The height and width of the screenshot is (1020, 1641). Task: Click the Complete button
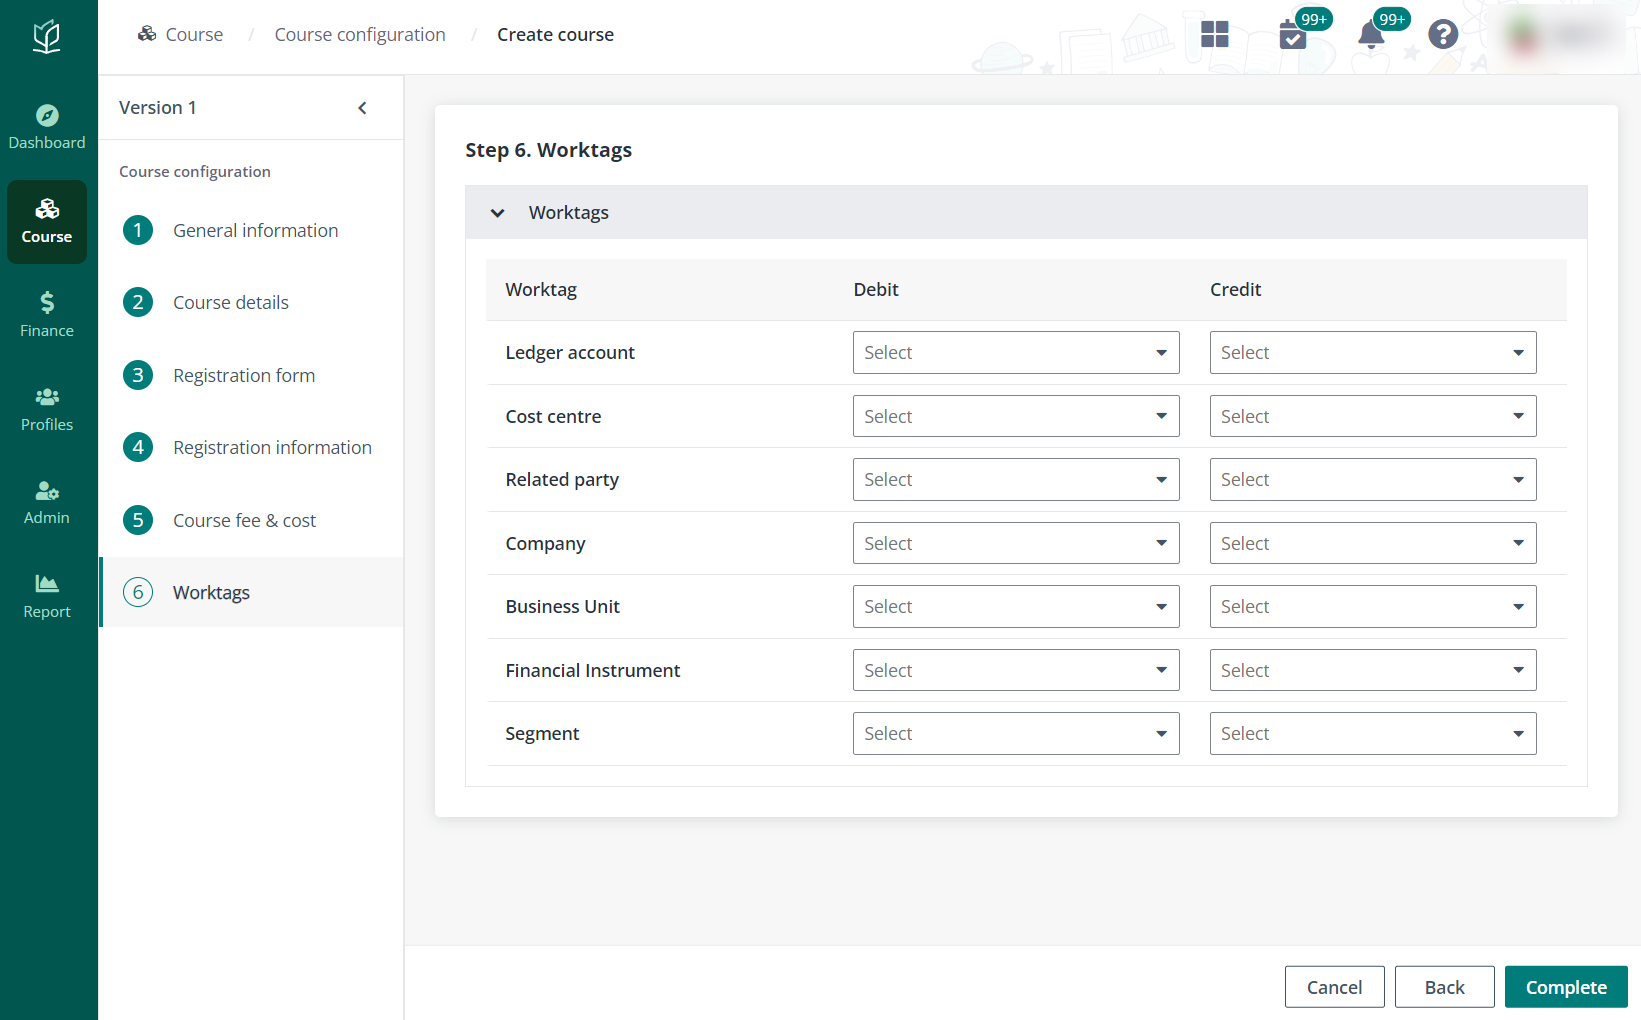1566,987
